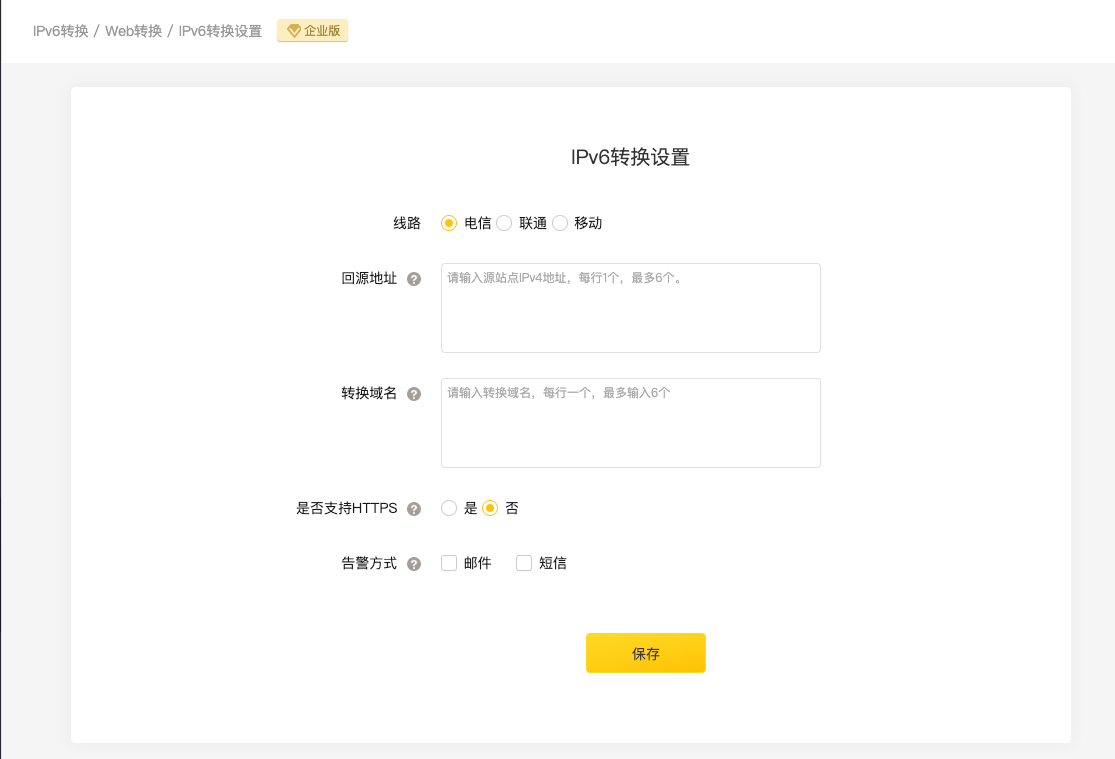Select the 移动 line option

pos(560,223)
